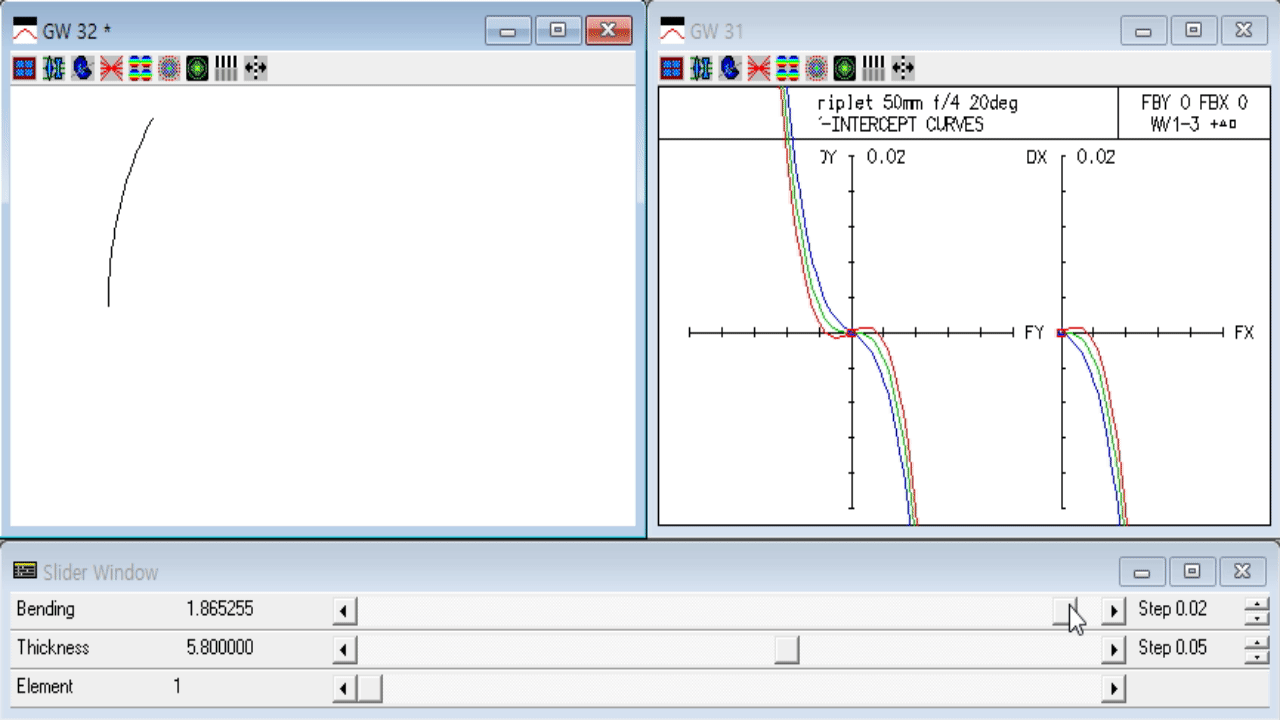Viewport: 1280px width, 720px height.
Task: Click the window setup icon in GW 31
Action: click(672, 68)
